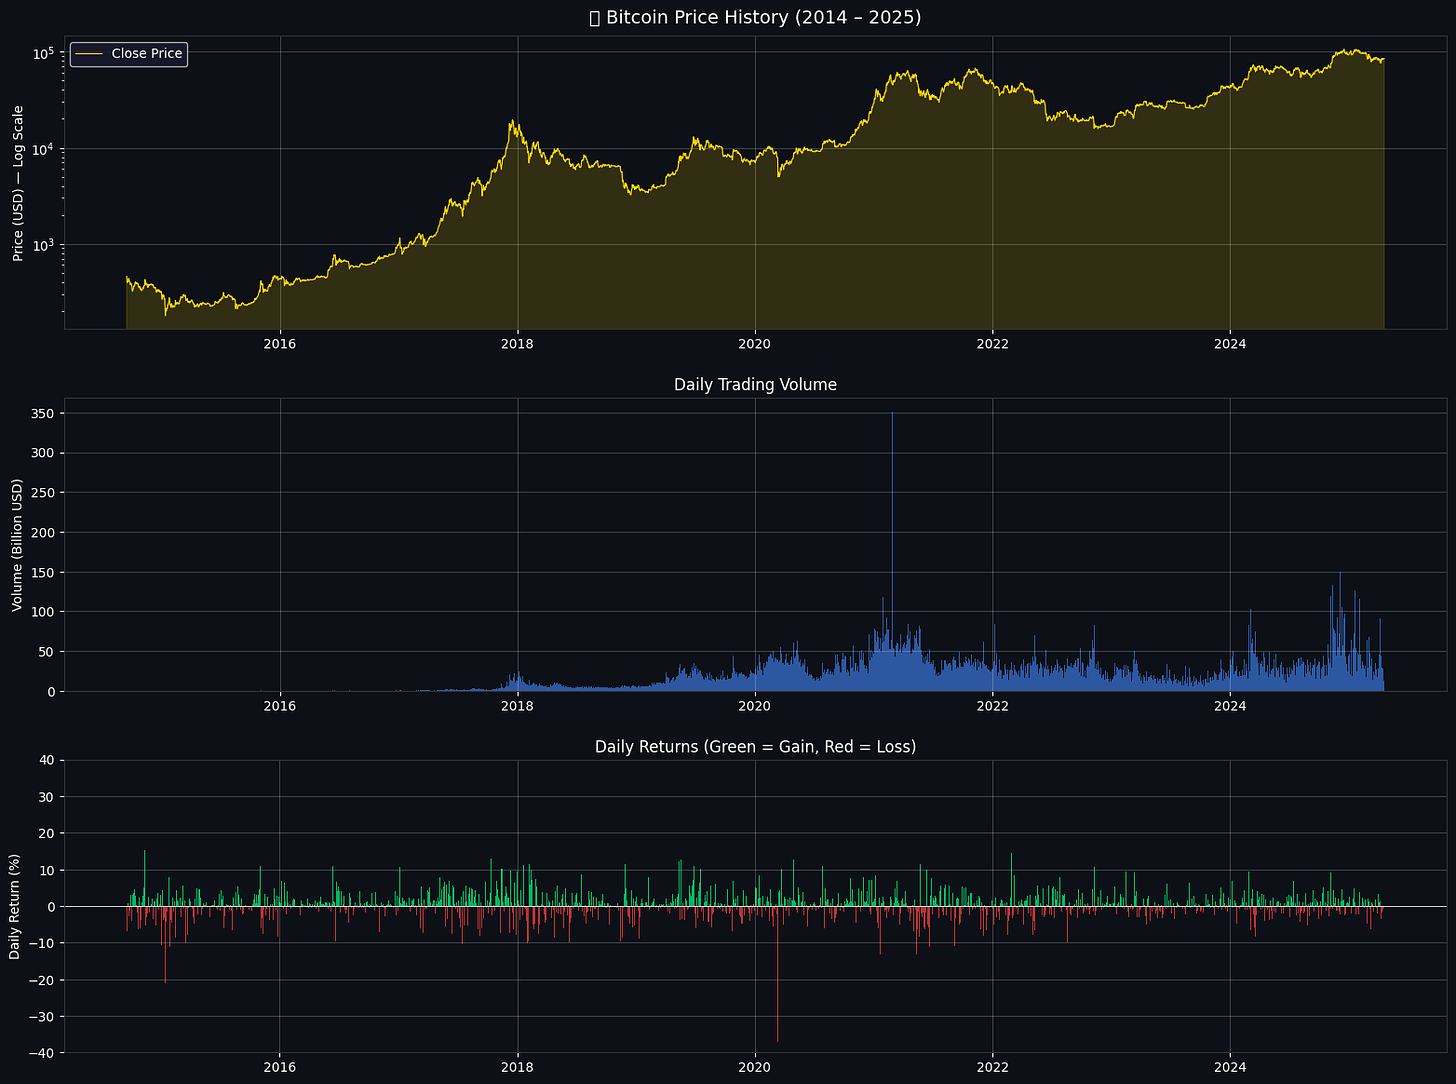Click the −40 tick on the returns axis
Screen dimensions: 1456x1084
[x=41, y=1053]
